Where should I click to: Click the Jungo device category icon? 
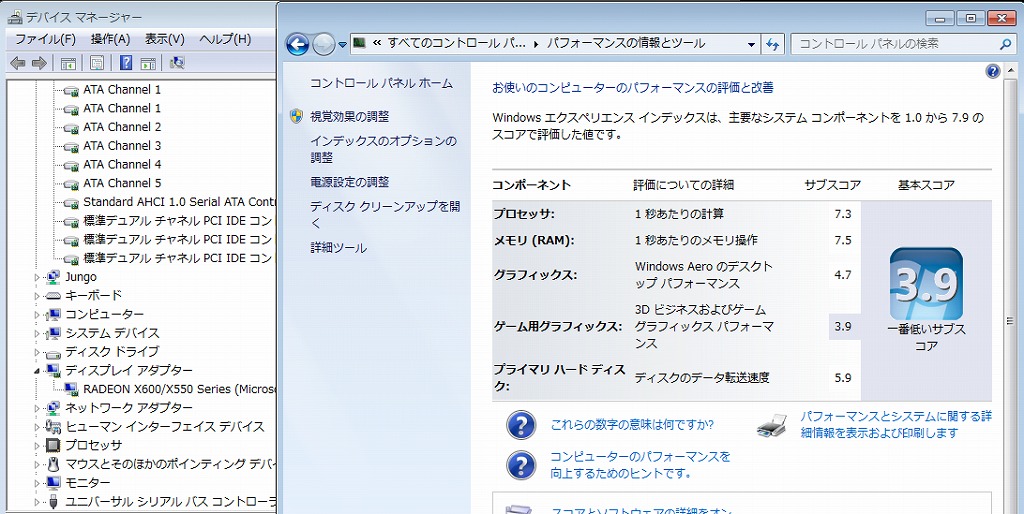[54, 277]
